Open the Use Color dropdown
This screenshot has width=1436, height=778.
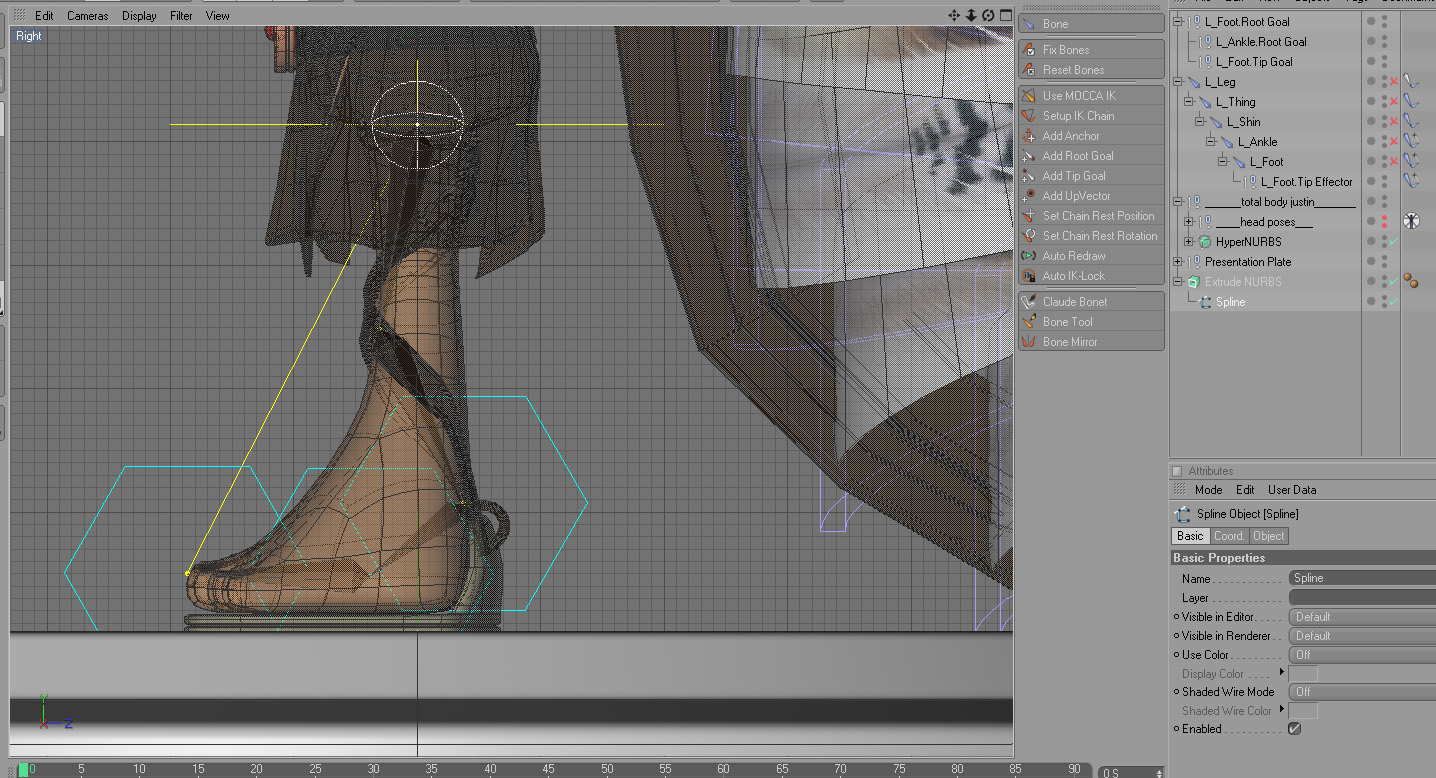pos(1362,655)
